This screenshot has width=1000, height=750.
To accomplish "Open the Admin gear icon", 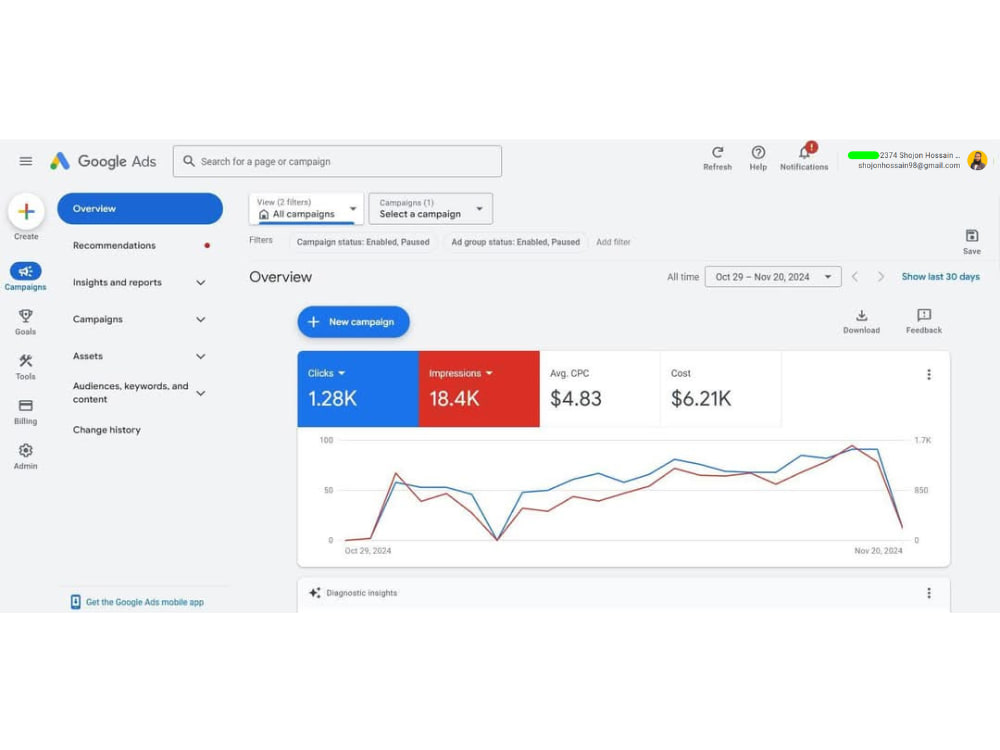I will point(26,450).
